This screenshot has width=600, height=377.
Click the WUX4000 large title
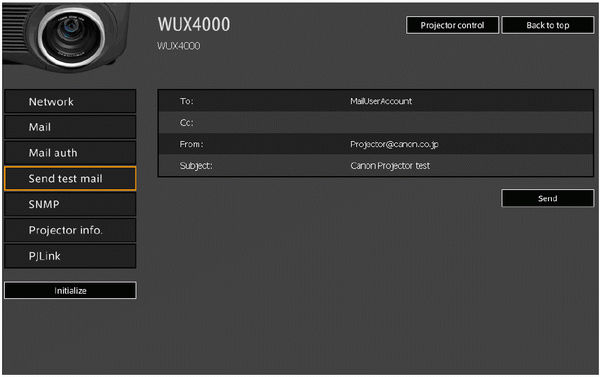[x=194, y=24]
